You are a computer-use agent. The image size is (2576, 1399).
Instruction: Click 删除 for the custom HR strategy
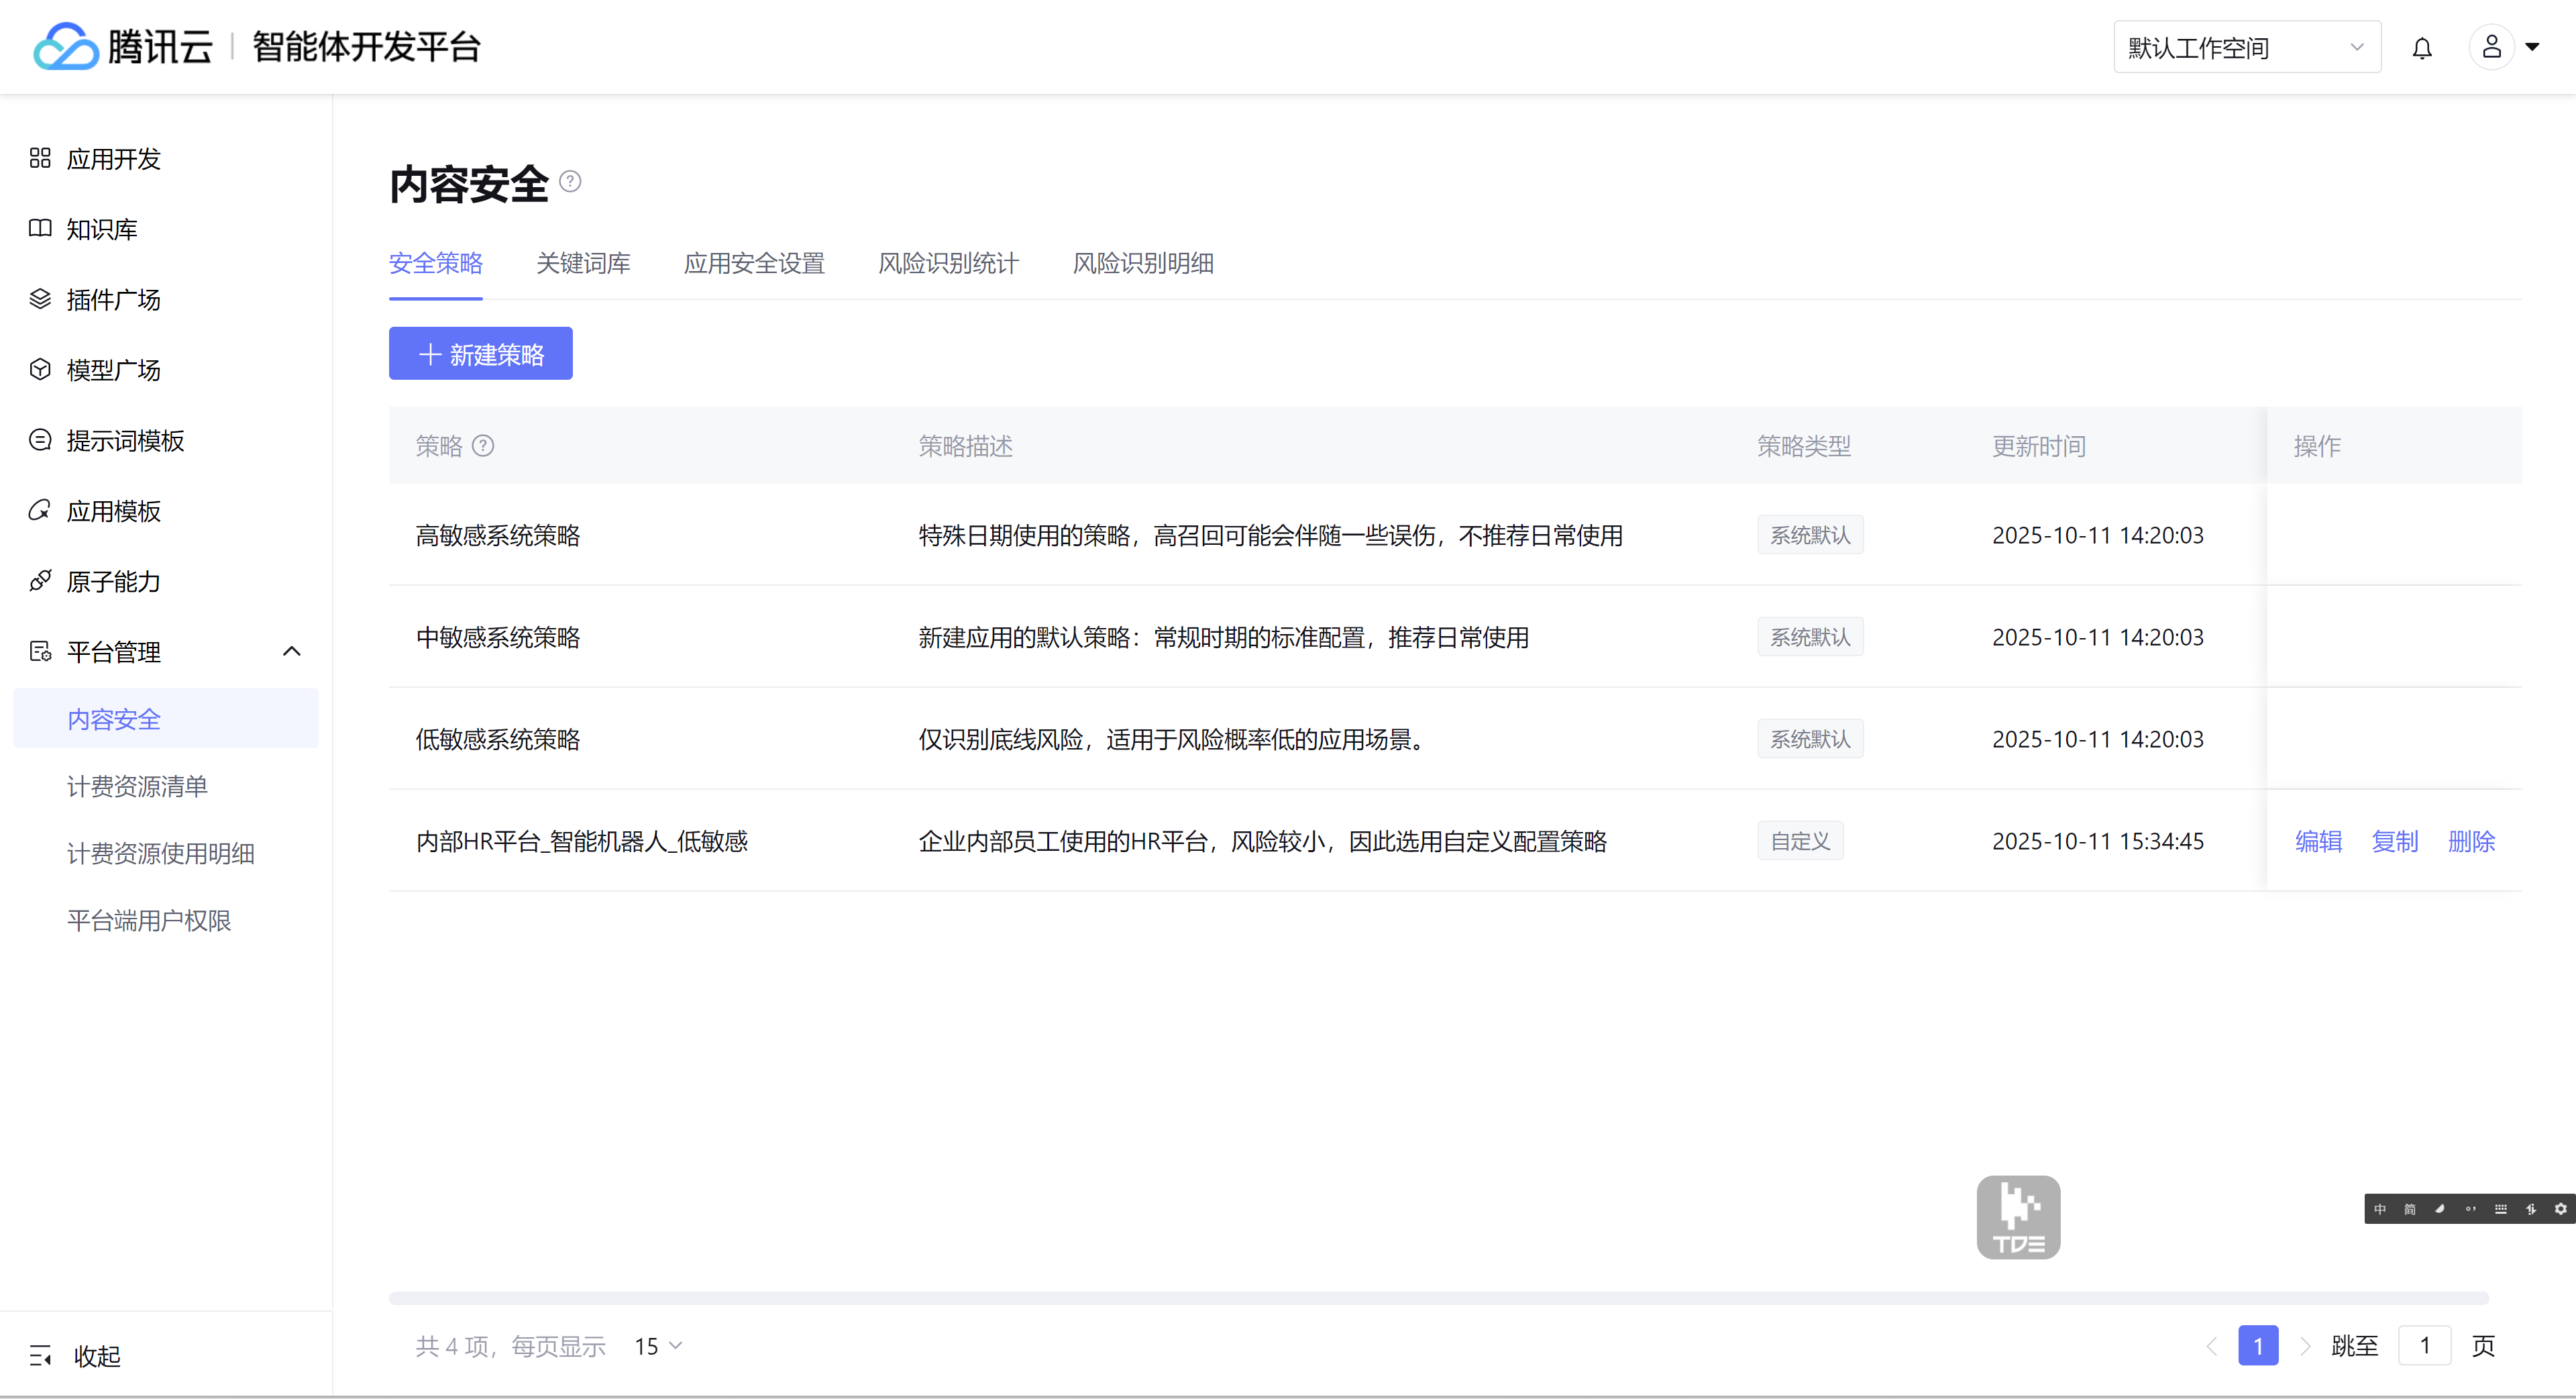(2471, 841)
